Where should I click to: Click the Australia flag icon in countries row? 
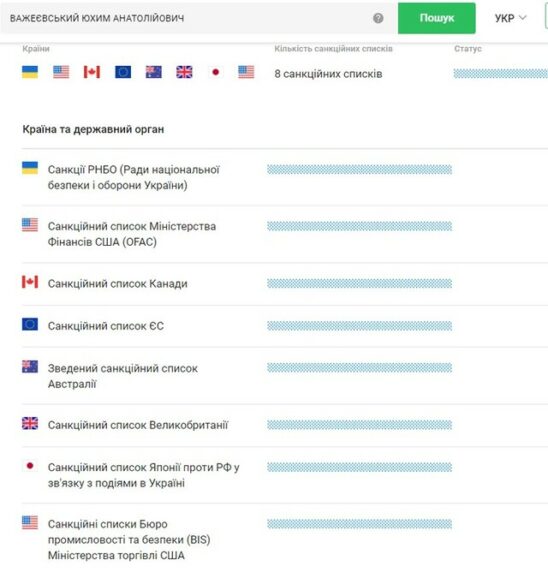[x=154, y=72]
